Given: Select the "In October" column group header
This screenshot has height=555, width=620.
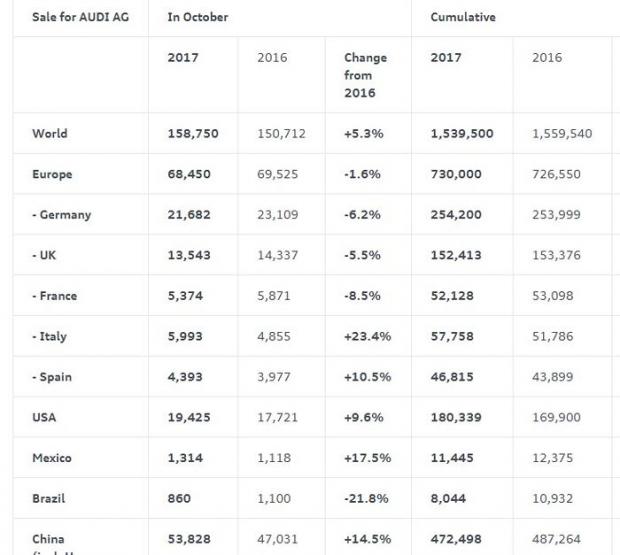Looking at the screenshot, I should click(x=198, y=18).
